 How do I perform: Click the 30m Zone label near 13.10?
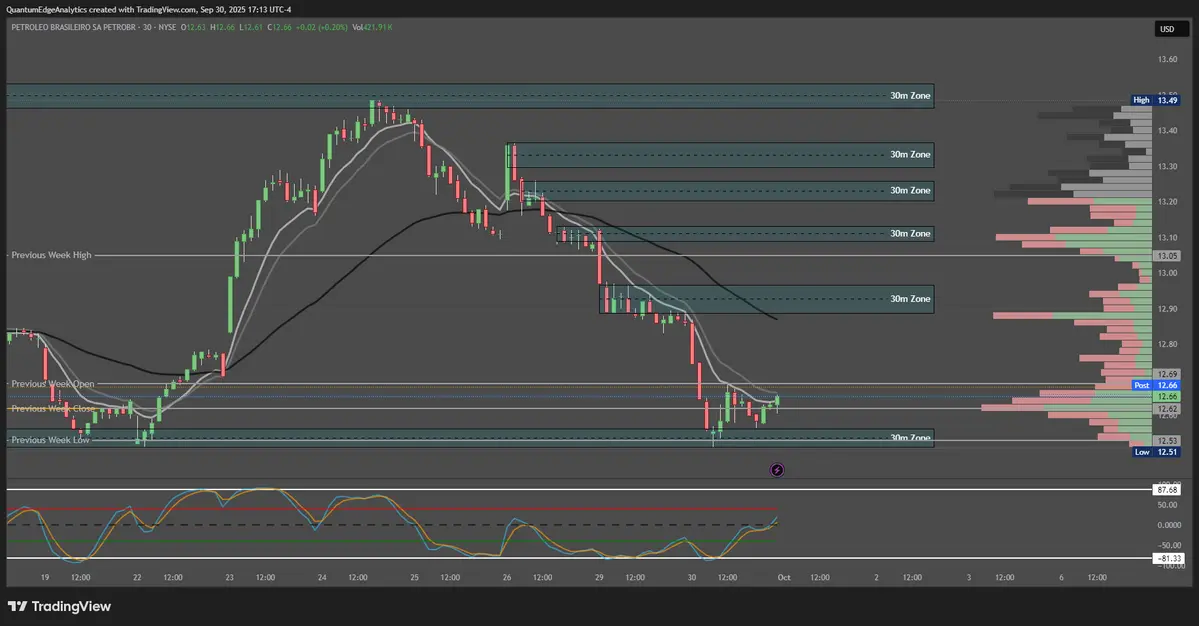coord(910,234)
